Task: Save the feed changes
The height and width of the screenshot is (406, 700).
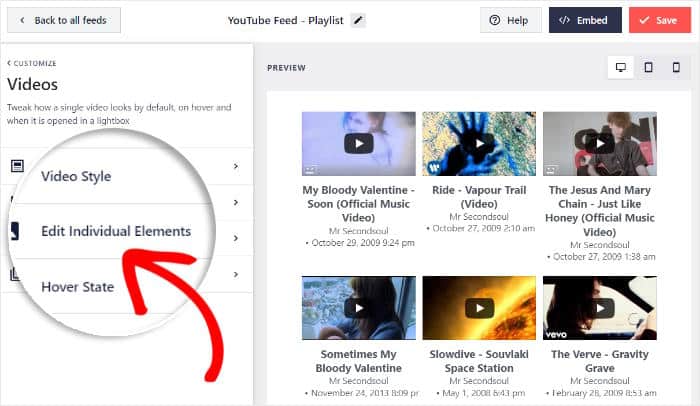Action: pyautogui.click(x=658, y=20)
